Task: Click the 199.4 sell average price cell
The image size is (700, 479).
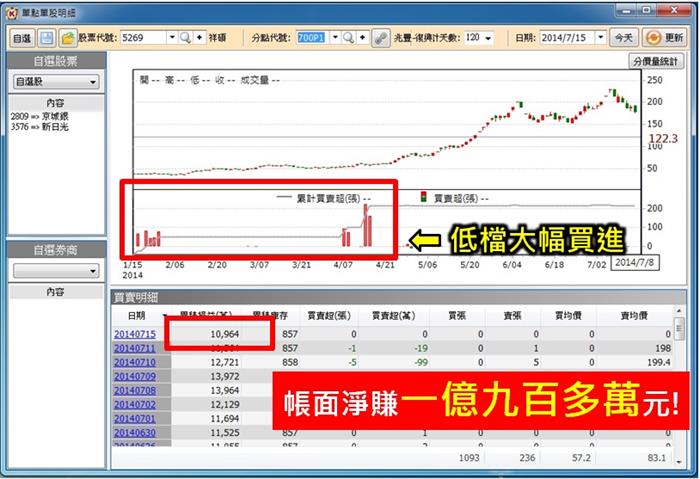Action: point(659,362)
